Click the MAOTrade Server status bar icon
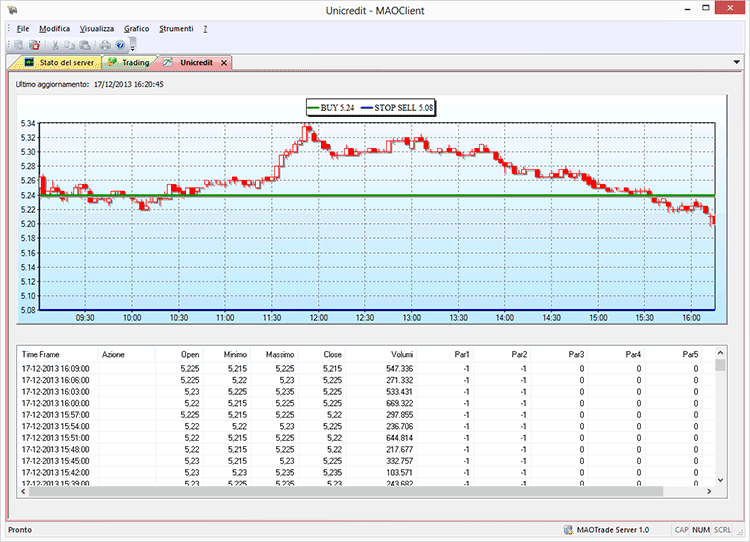Viewport: 750px width, 542px height. tap(568, 530)
